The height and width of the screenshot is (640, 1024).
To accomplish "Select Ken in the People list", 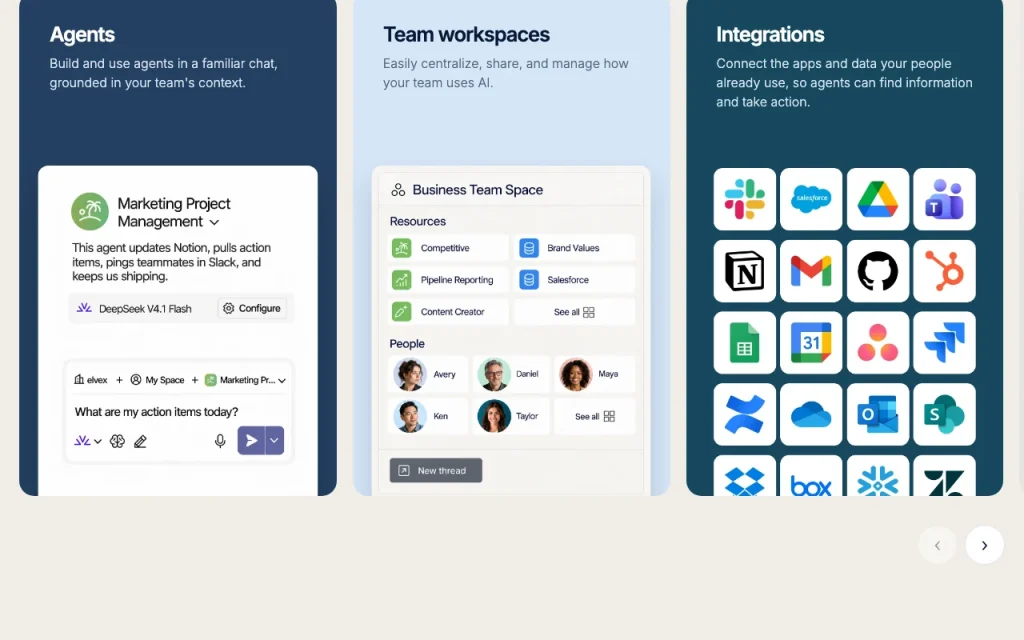I will [x=428, y=416].
